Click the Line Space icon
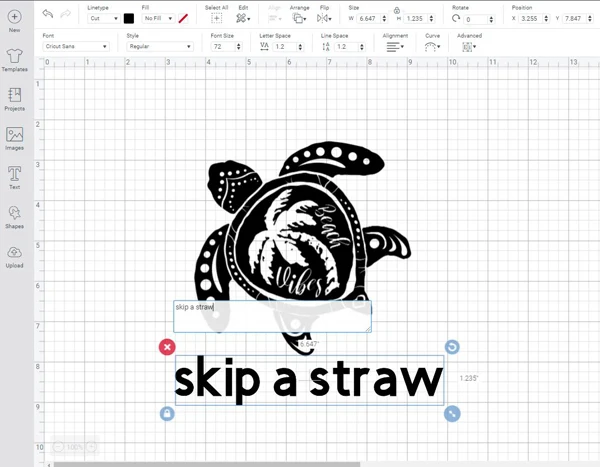The image size is (600, 467). tap(326, 47)
